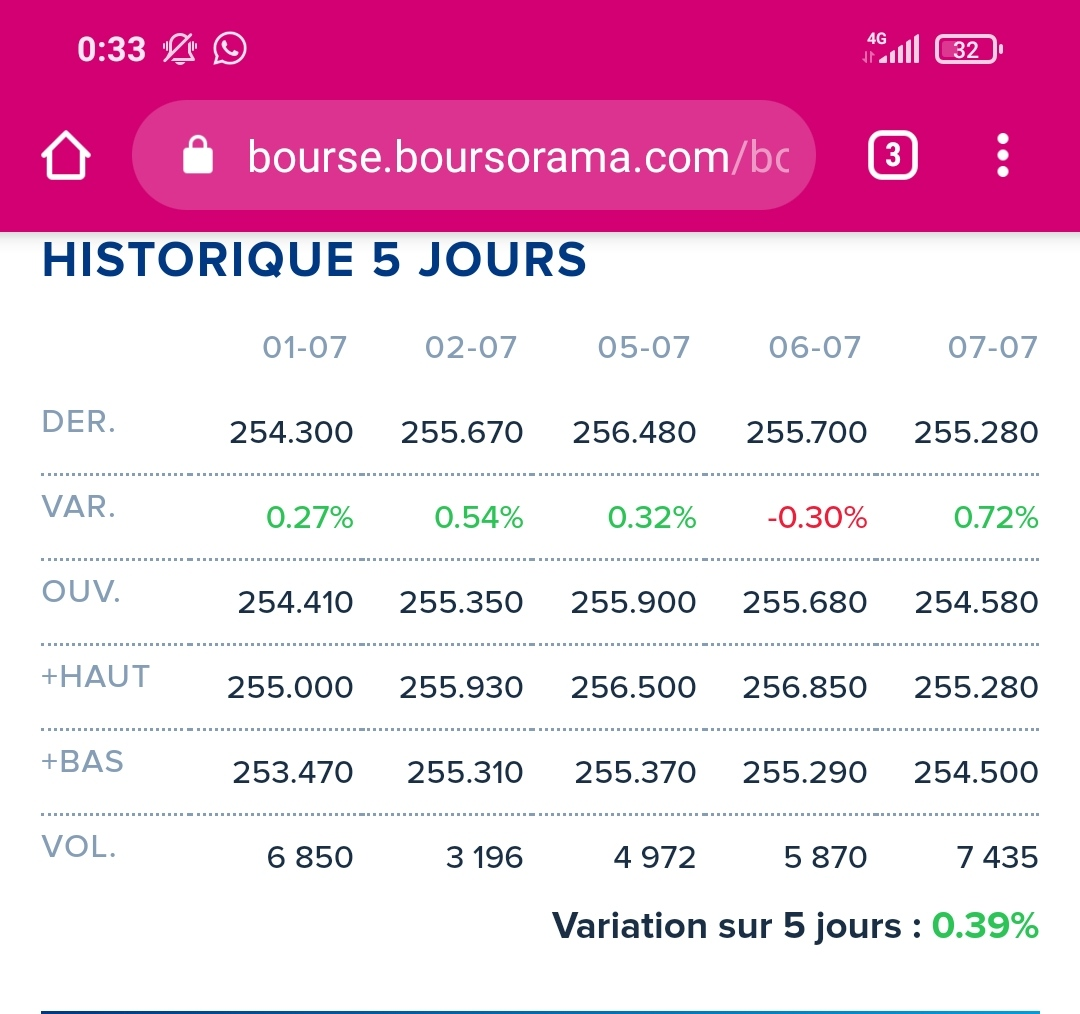
Task: Tap the VOL. row label
Action: (x=79, y=847)
